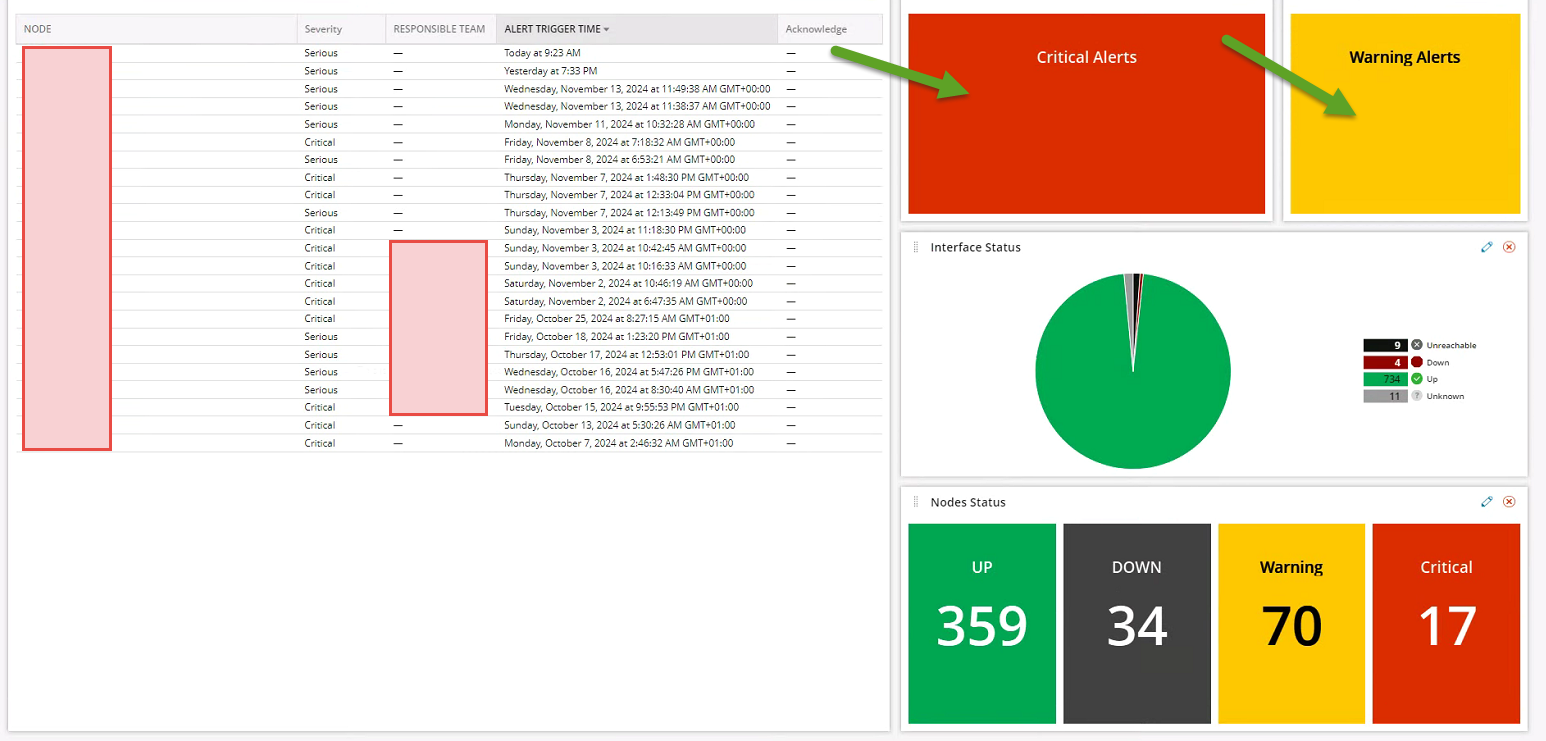
Task: Select the Responsible Team column header
Action: pyautogui.click(x=441, y=29)
